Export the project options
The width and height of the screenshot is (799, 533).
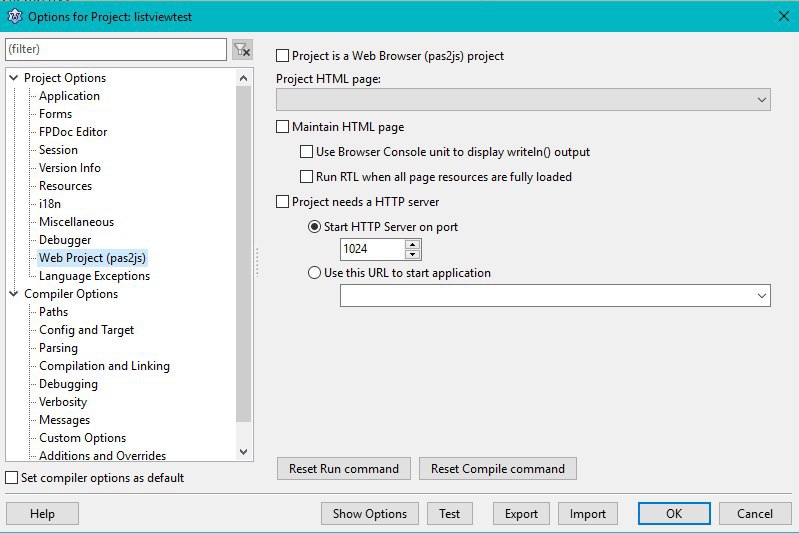pyautogui.click(x=521, y=514)
